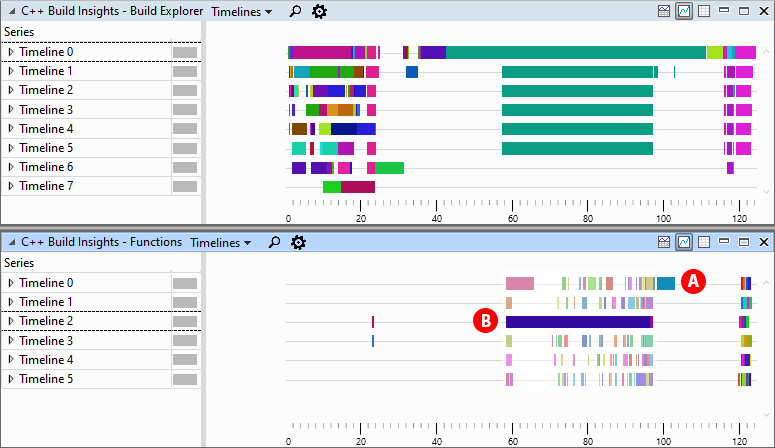Select Timeline 4 label in Functions panel
This screenshot has width=775, height=448.
click(46, 359)
